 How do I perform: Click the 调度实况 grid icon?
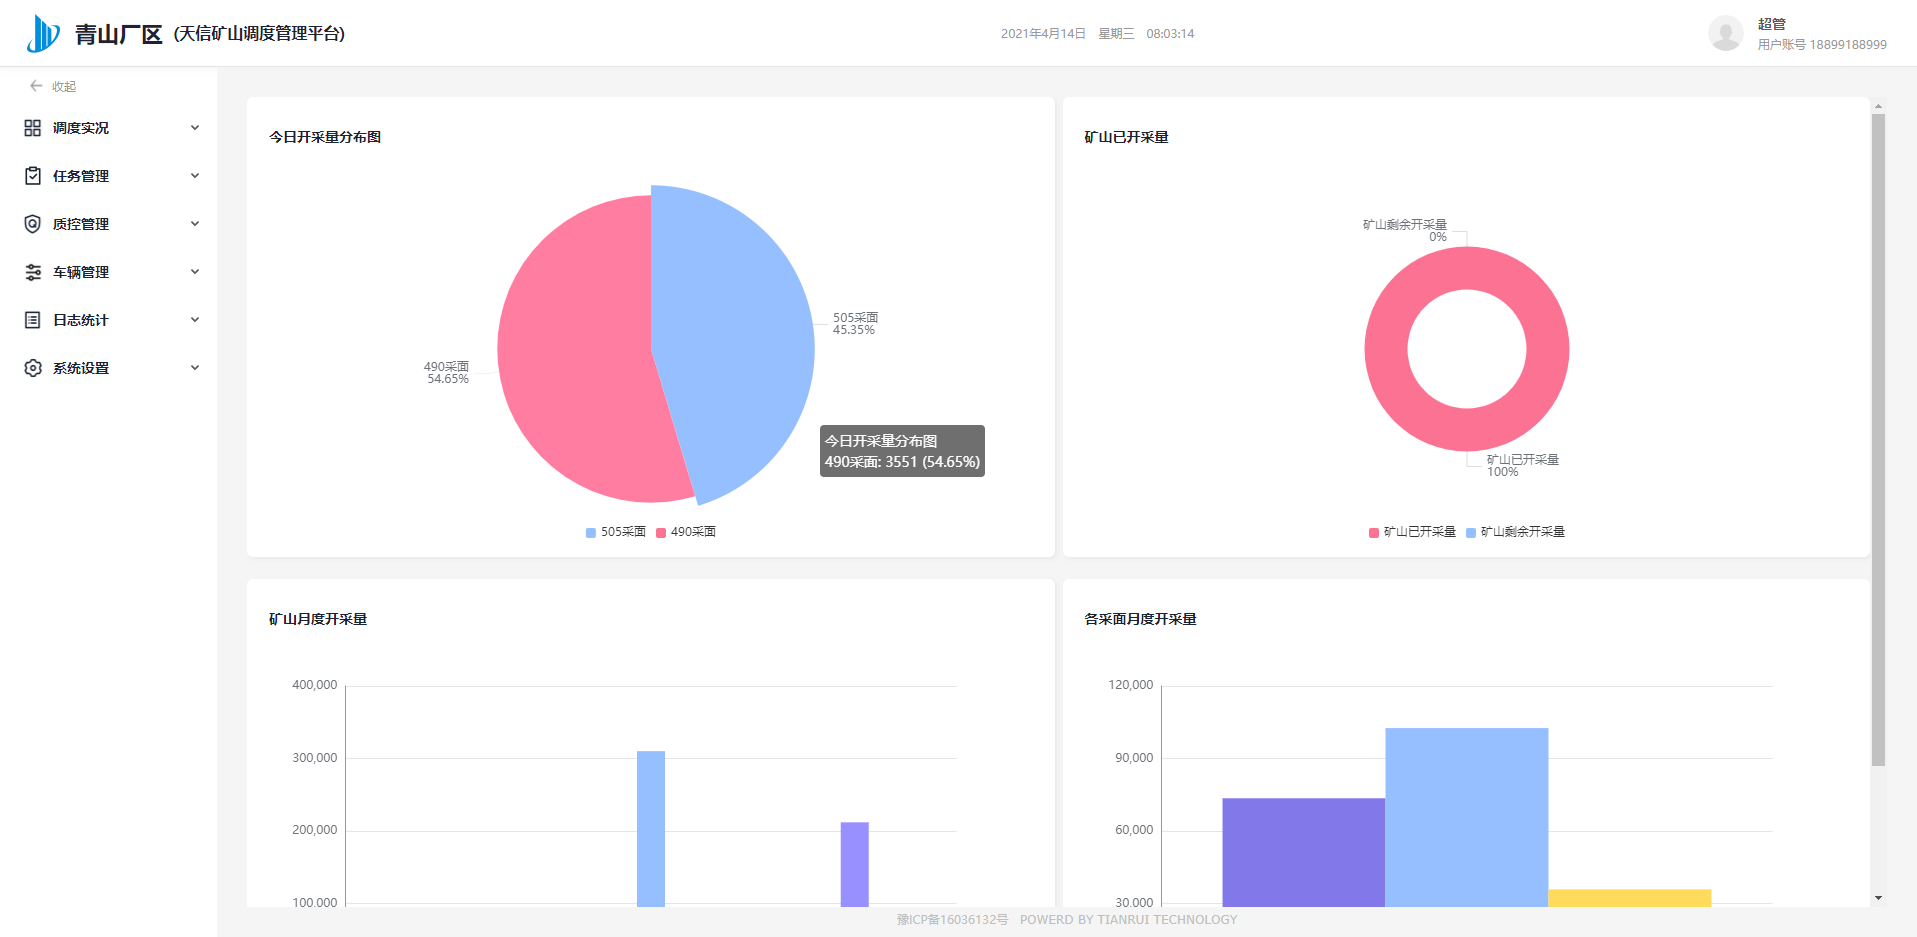[33, 128]
